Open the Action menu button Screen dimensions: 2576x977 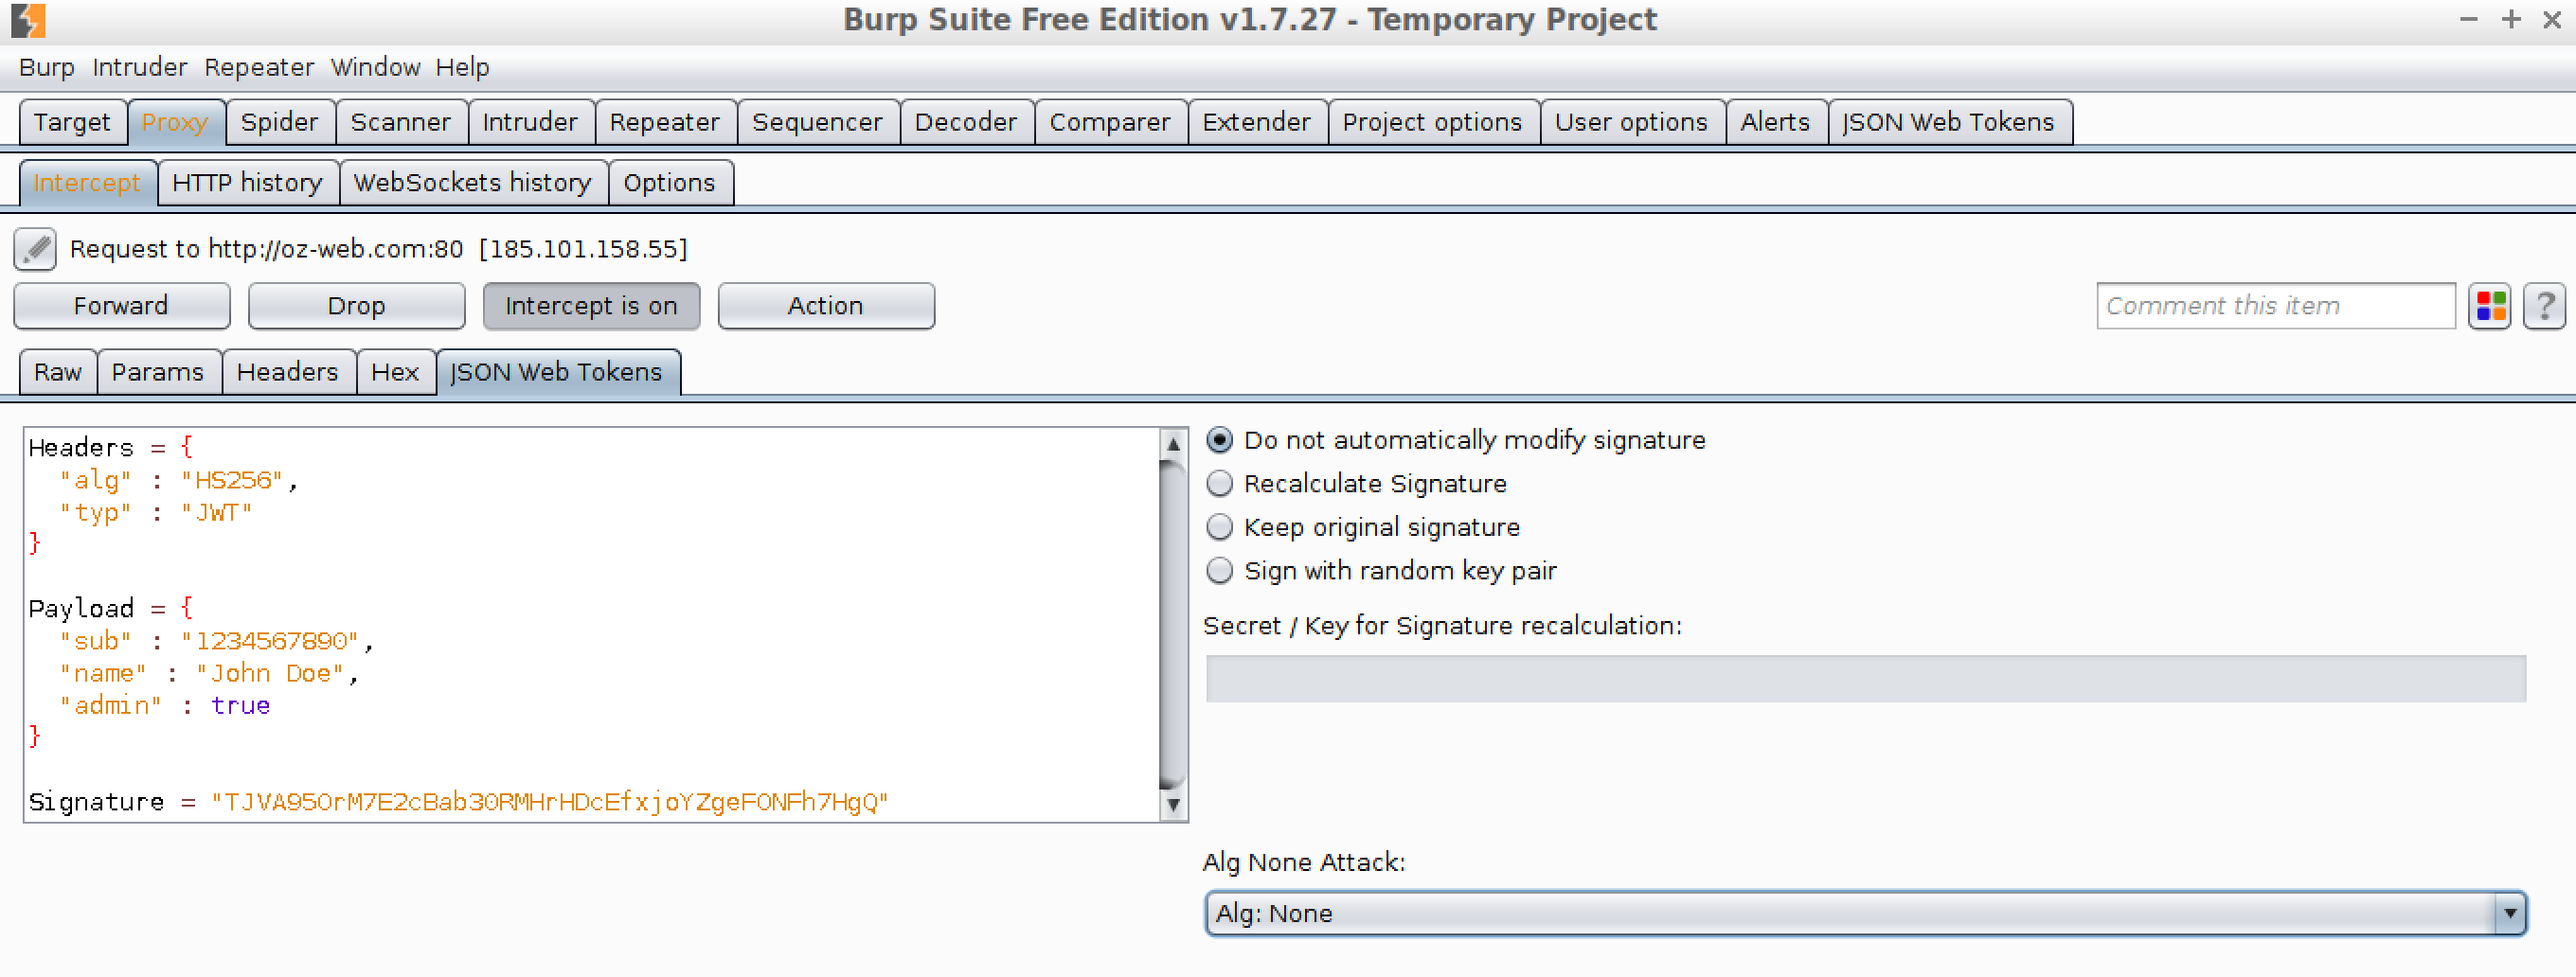(826, 306)
